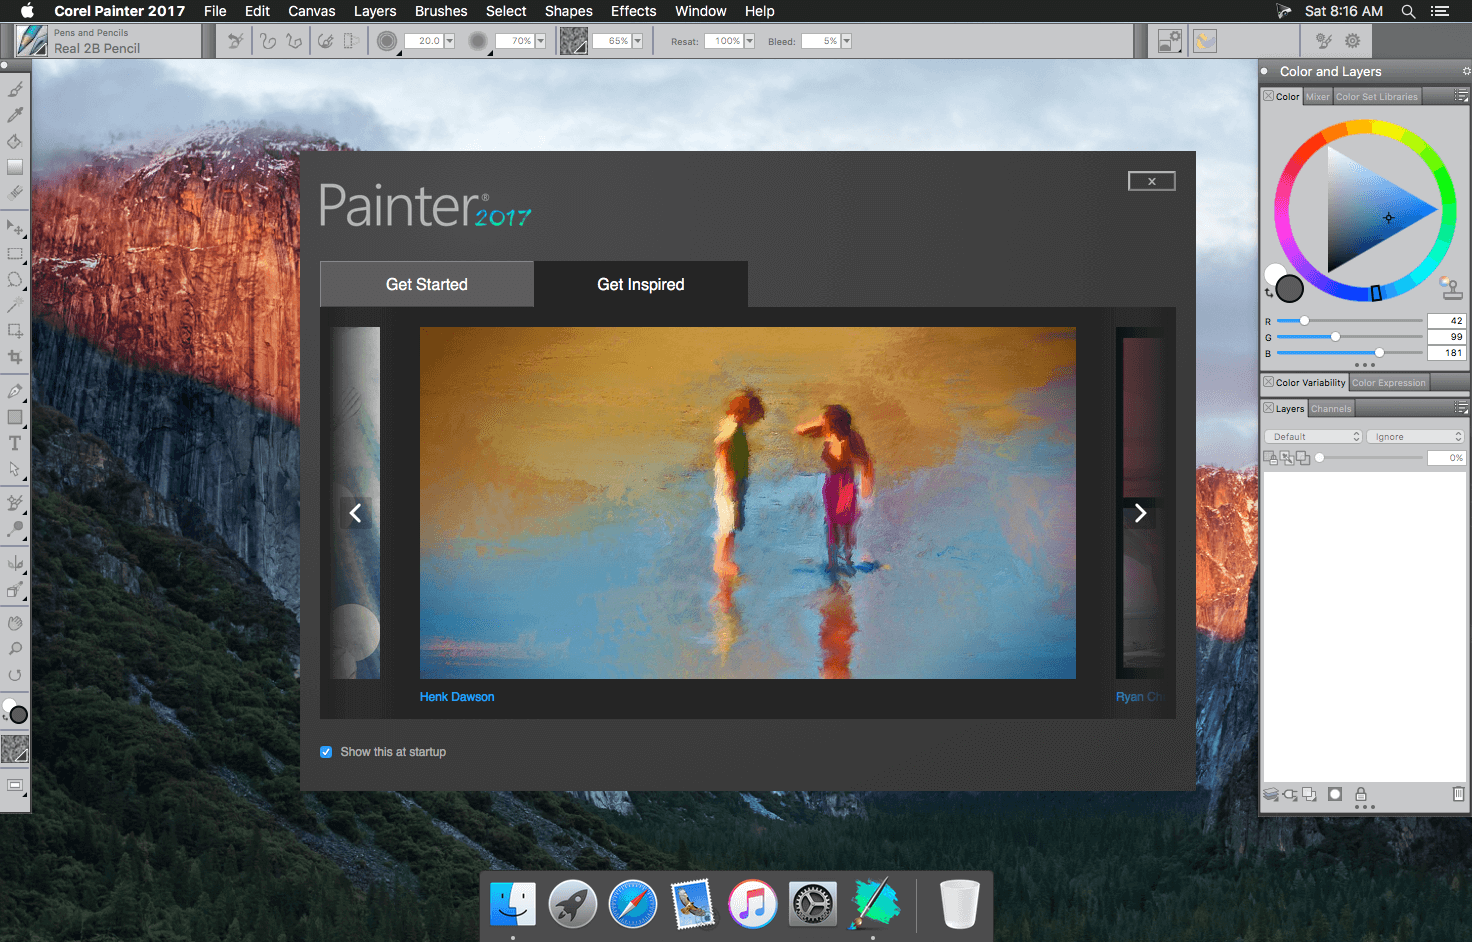Select the Brush tool in the toolbox
1472x942 pixels.
coord(15,90)
